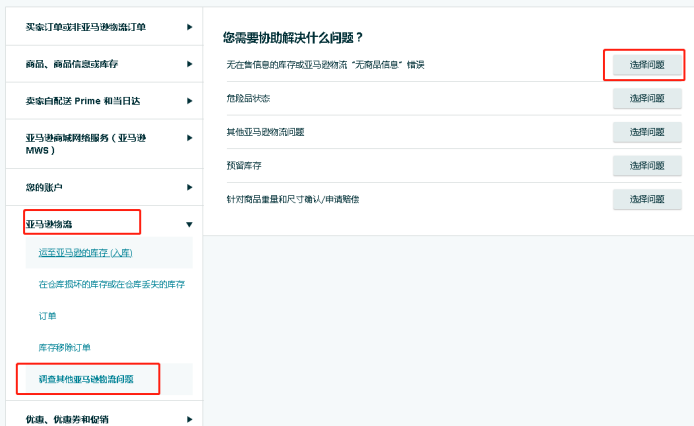Viewport: 694px width, 426px height.
Task: Open the 亚马逊商城网络服务 category
Action: pos(85,144)
